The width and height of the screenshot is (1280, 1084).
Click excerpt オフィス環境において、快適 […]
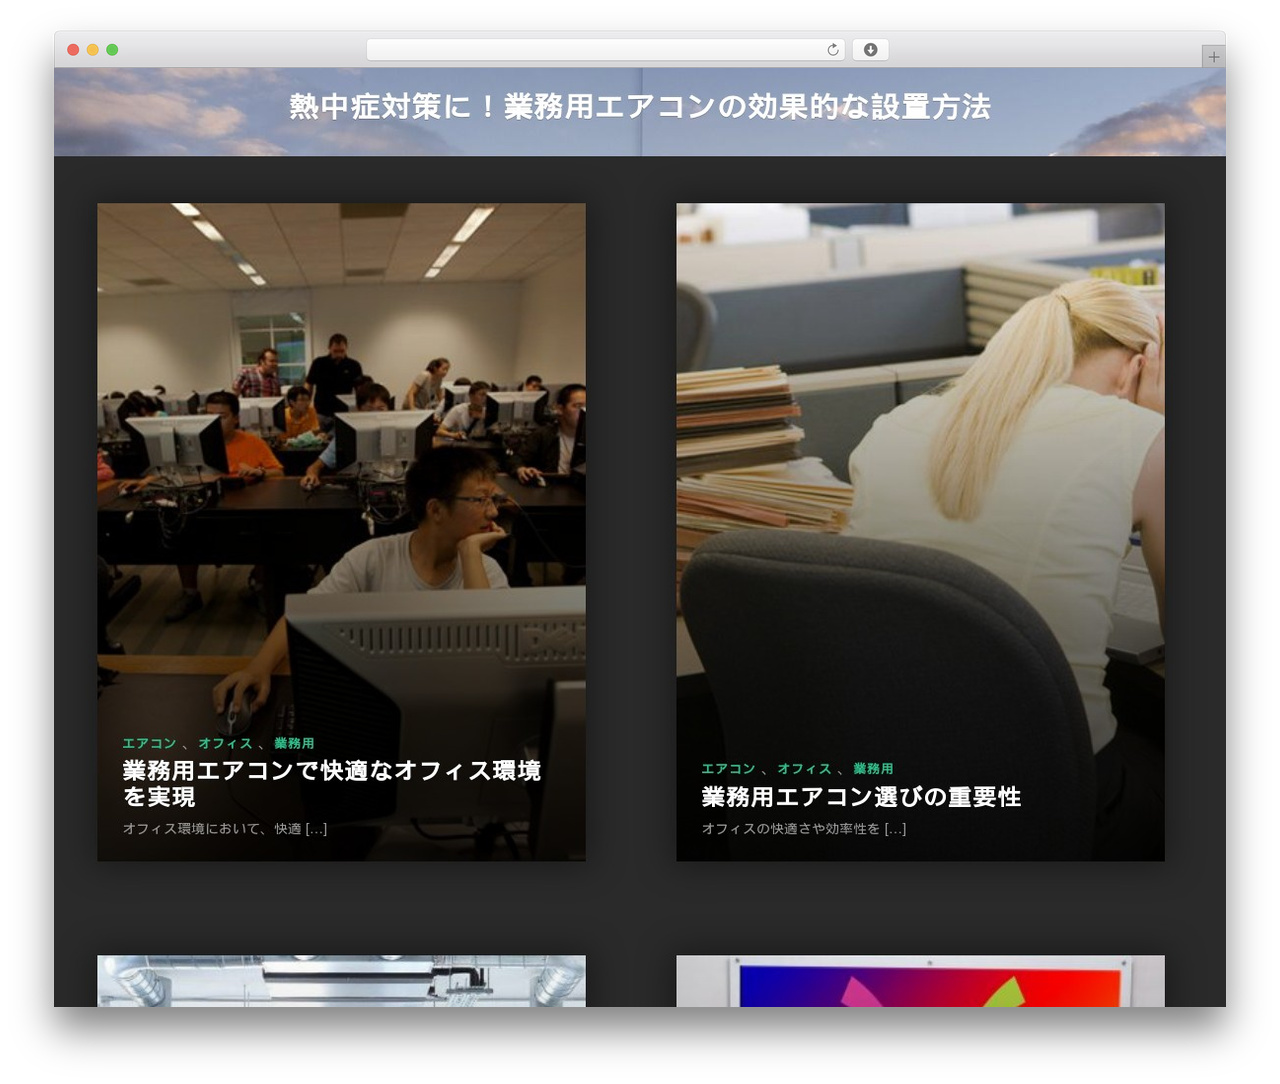(x=225, y=829)
